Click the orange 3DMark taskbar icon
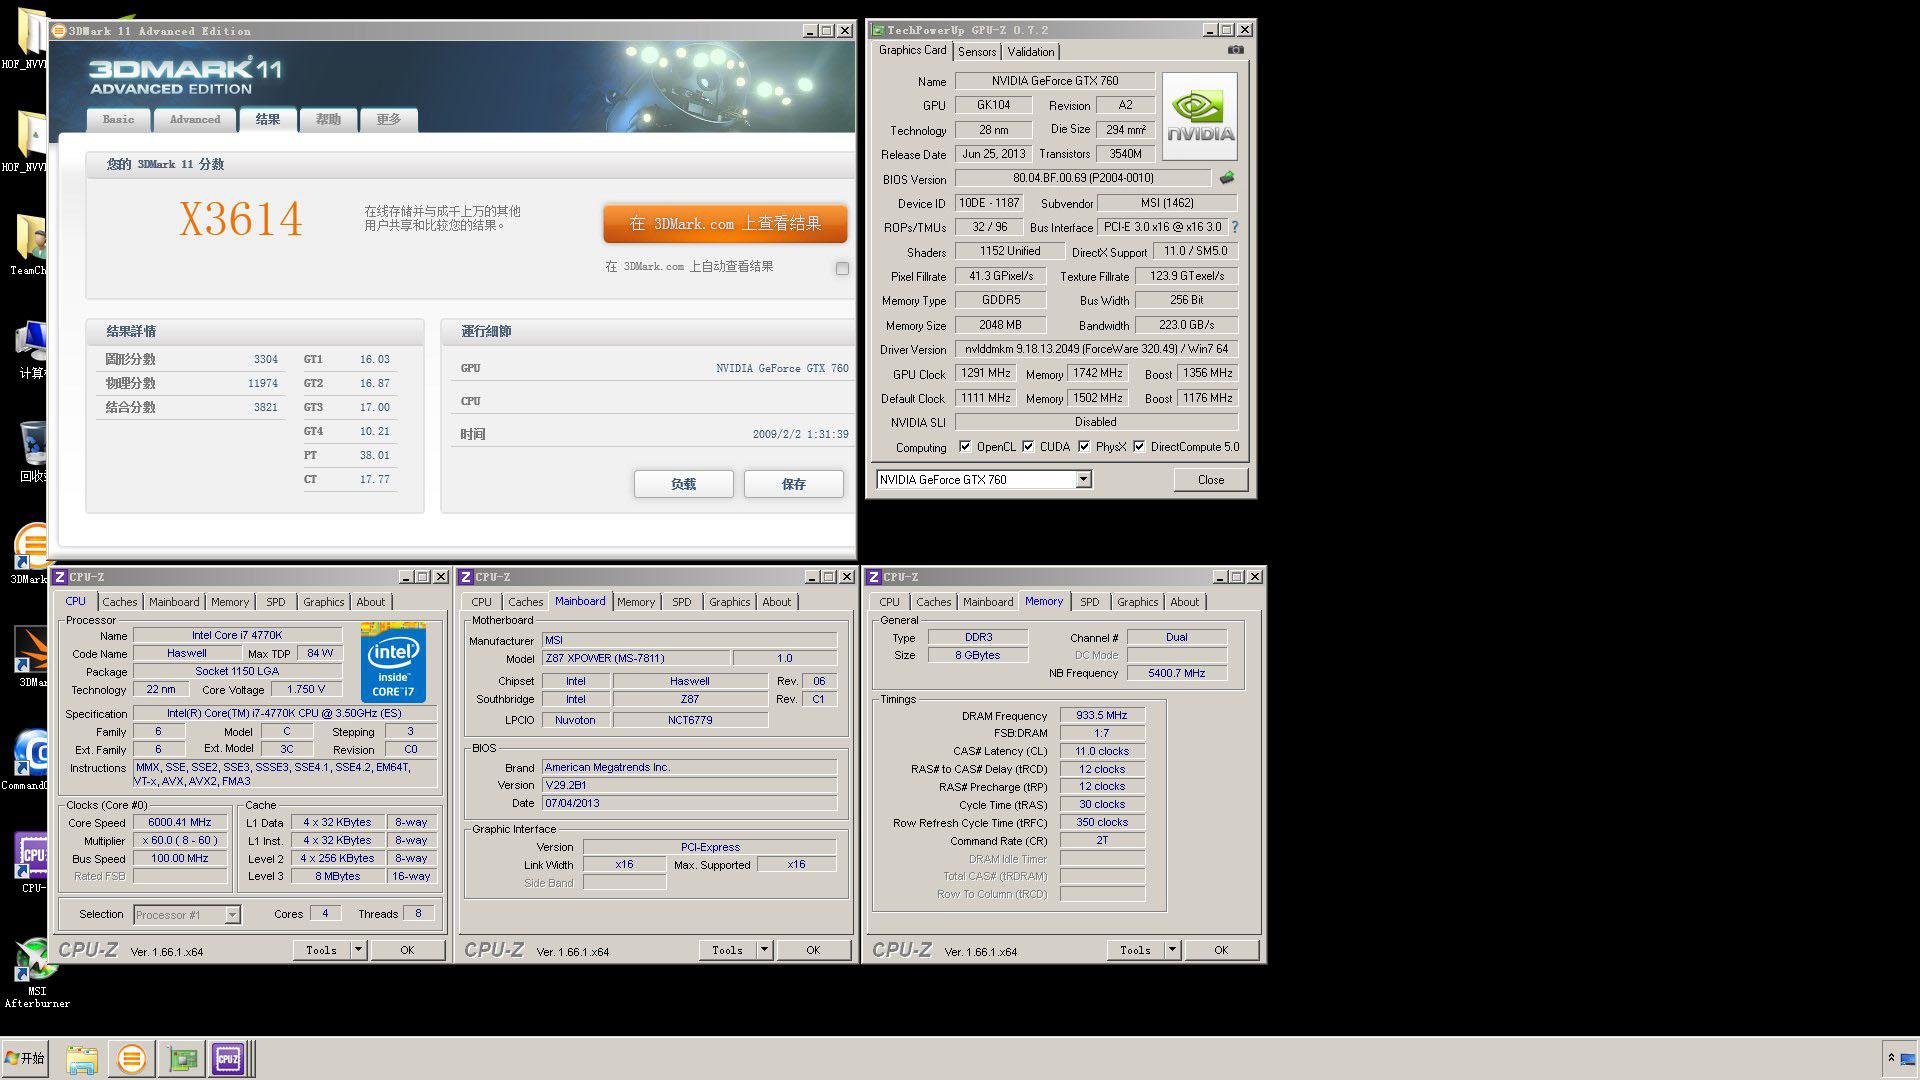Viewport: 1920px width, 1080px height. coord(131,1059)
